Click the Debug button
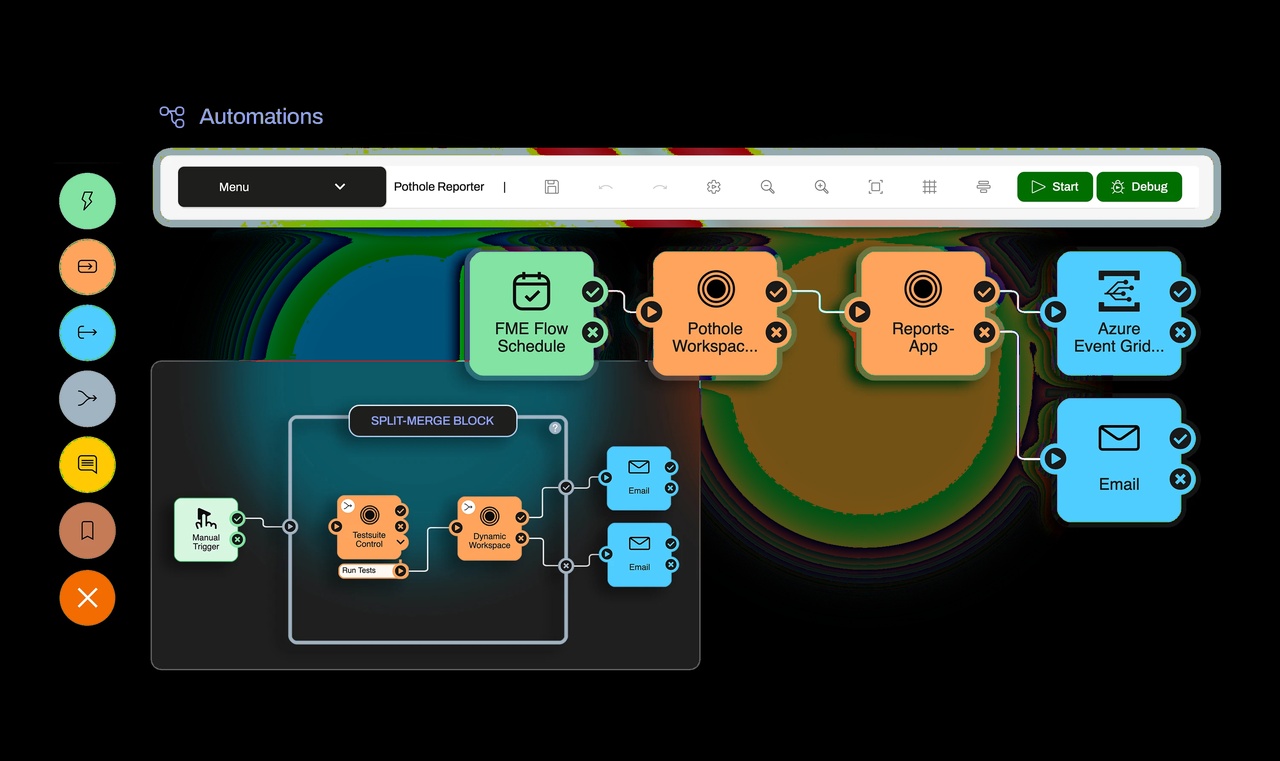This screenshot has height=761, width=1280. [x=1139, y=187]
